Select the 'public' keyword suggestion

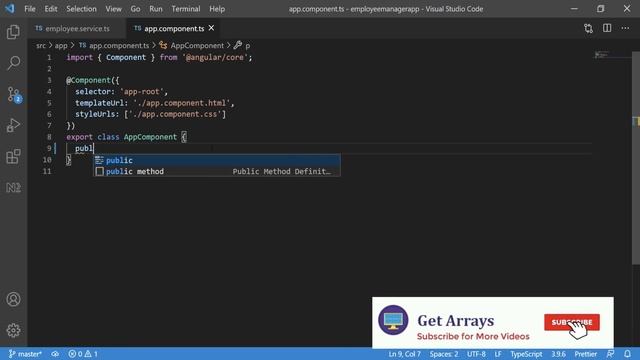[217, 160]
